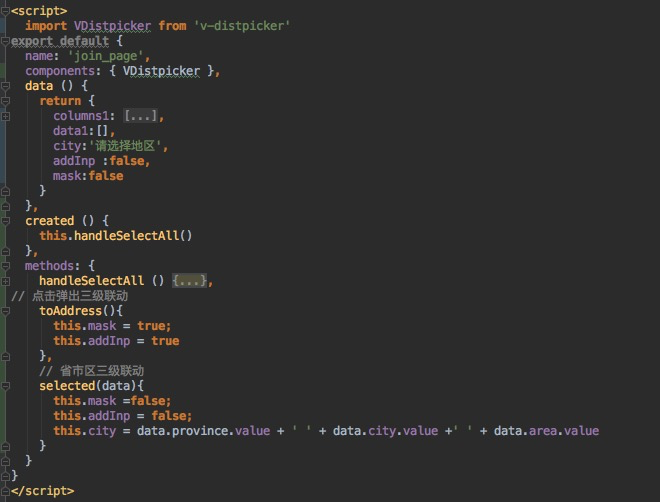660x502 pixels.
Task: Collapse the export default block fold marker
Action: (x=5, y=41)
